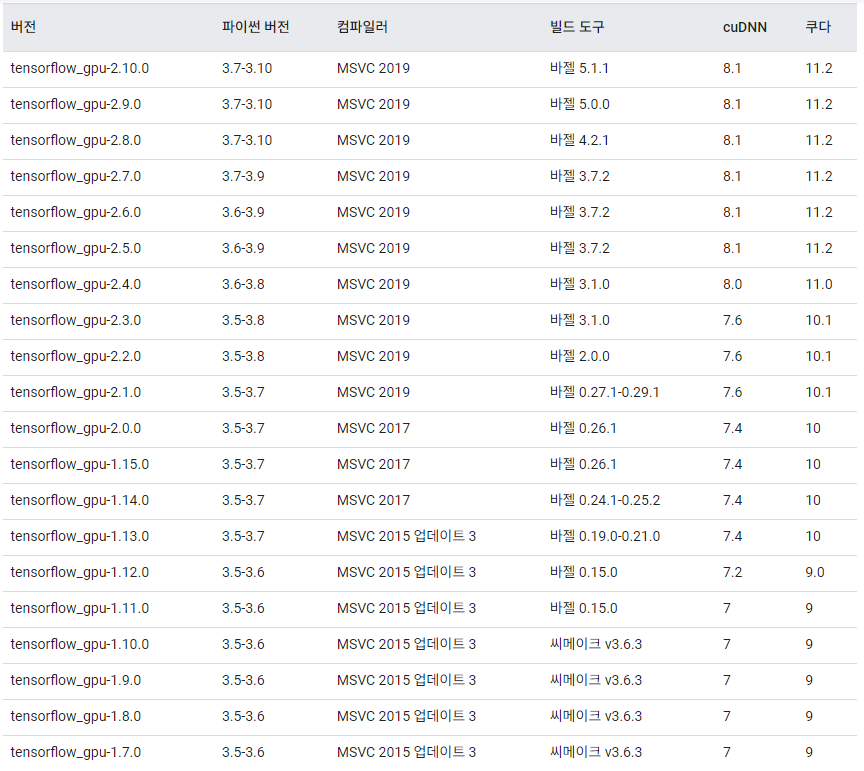Image resolution: width=864 pixels, height=771 pixels.
Task: Click the 파이썬 버전 column header
Action: coord(256,27)
